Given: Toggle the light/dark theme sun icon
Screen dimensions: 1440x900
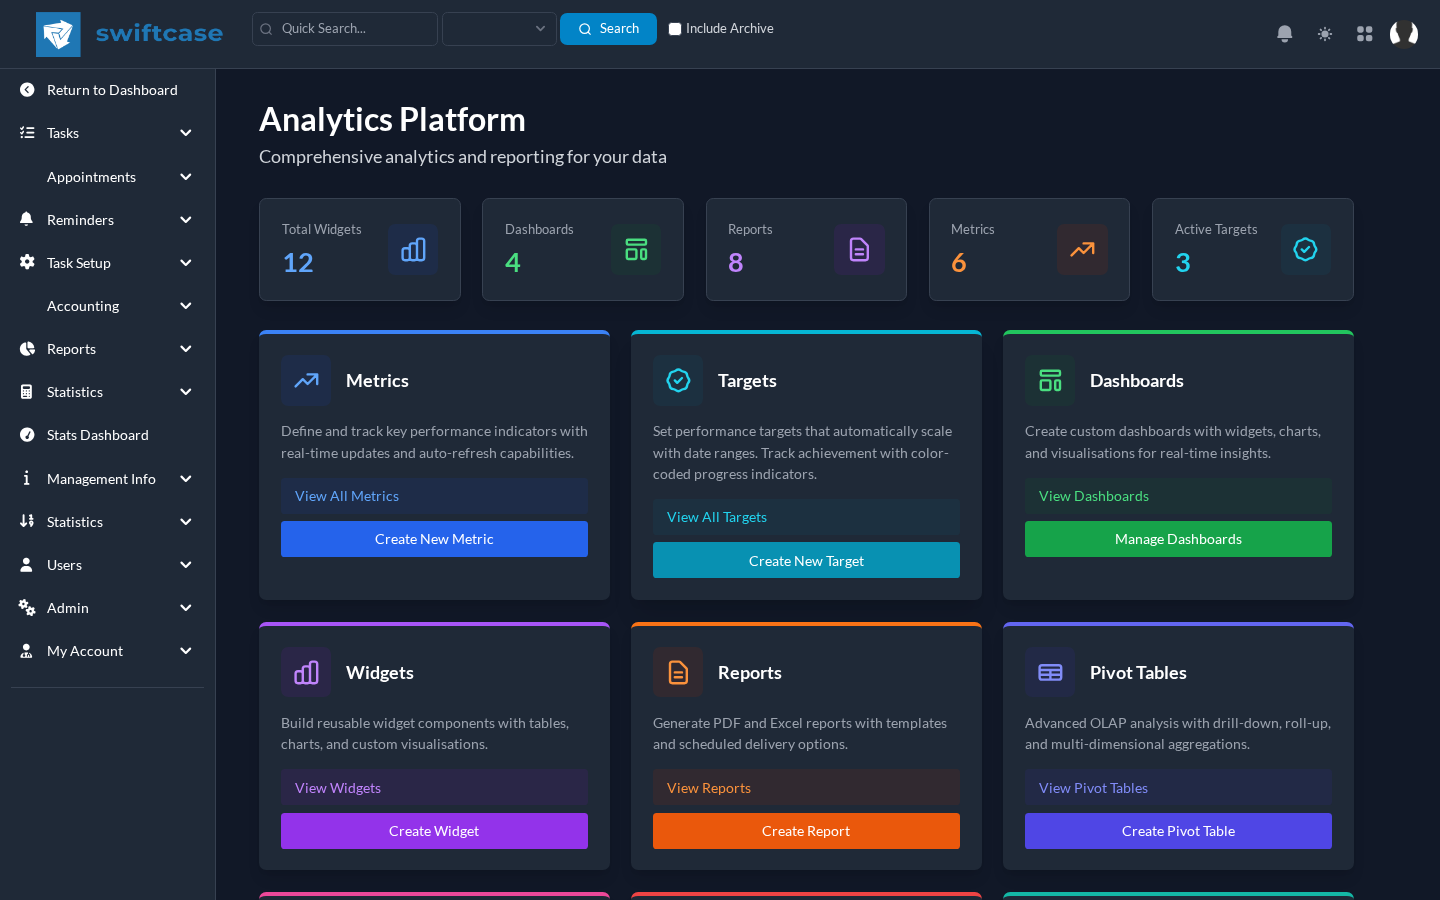Looking at the screenshot, I should [1325, 34].
